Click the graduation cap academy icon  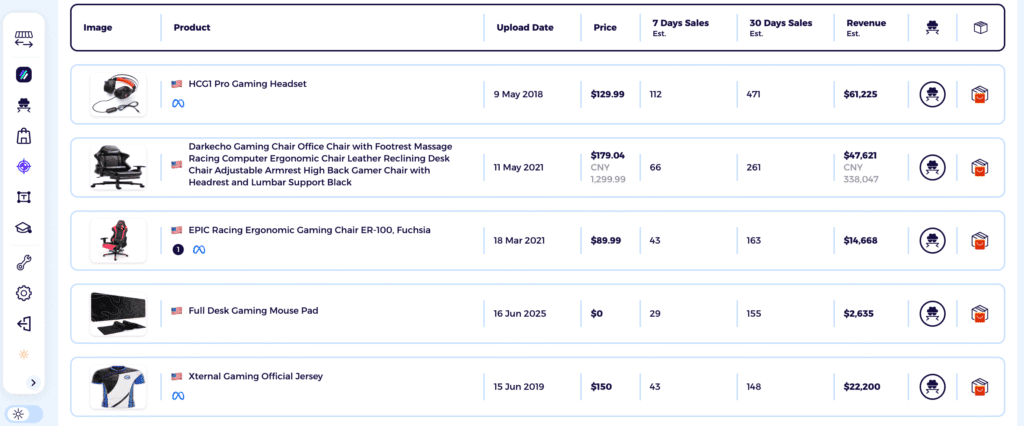click(24, 228)
